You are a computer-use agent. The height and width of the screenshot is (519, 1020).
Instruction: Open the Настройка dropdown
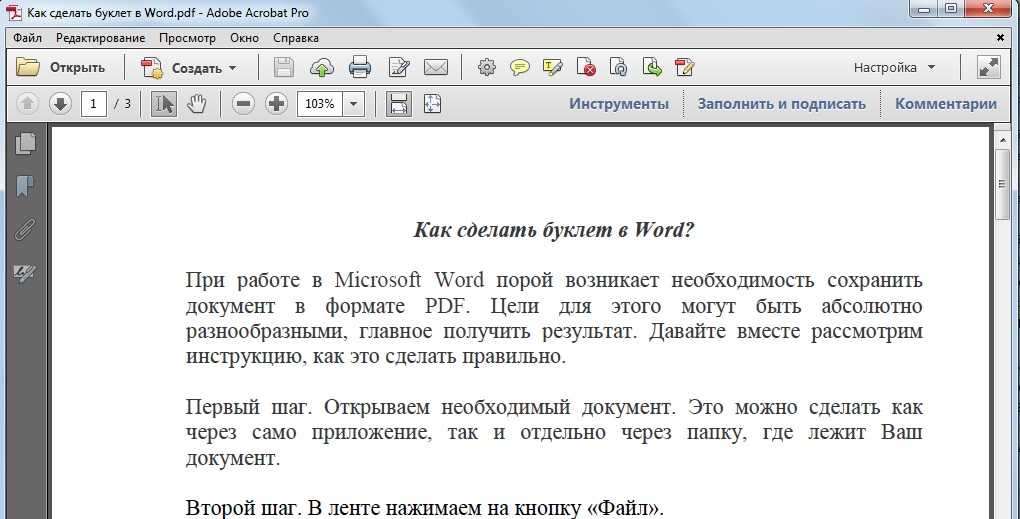coord(894,67)
